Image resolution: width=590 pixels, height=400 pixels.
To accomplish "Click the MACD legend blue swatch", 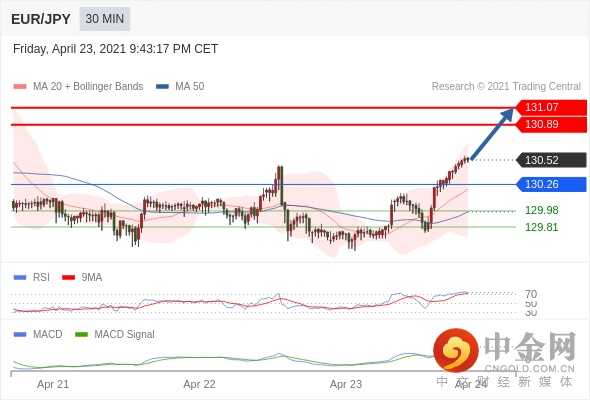I will click(20, 335).
